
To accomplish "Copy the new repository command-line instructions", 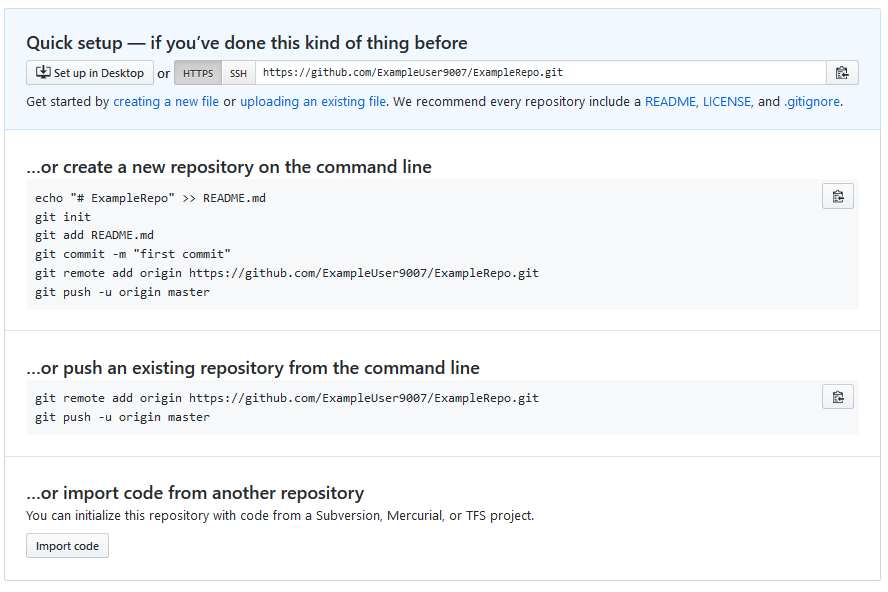I will pyautogui.click(x=837, y=196).
